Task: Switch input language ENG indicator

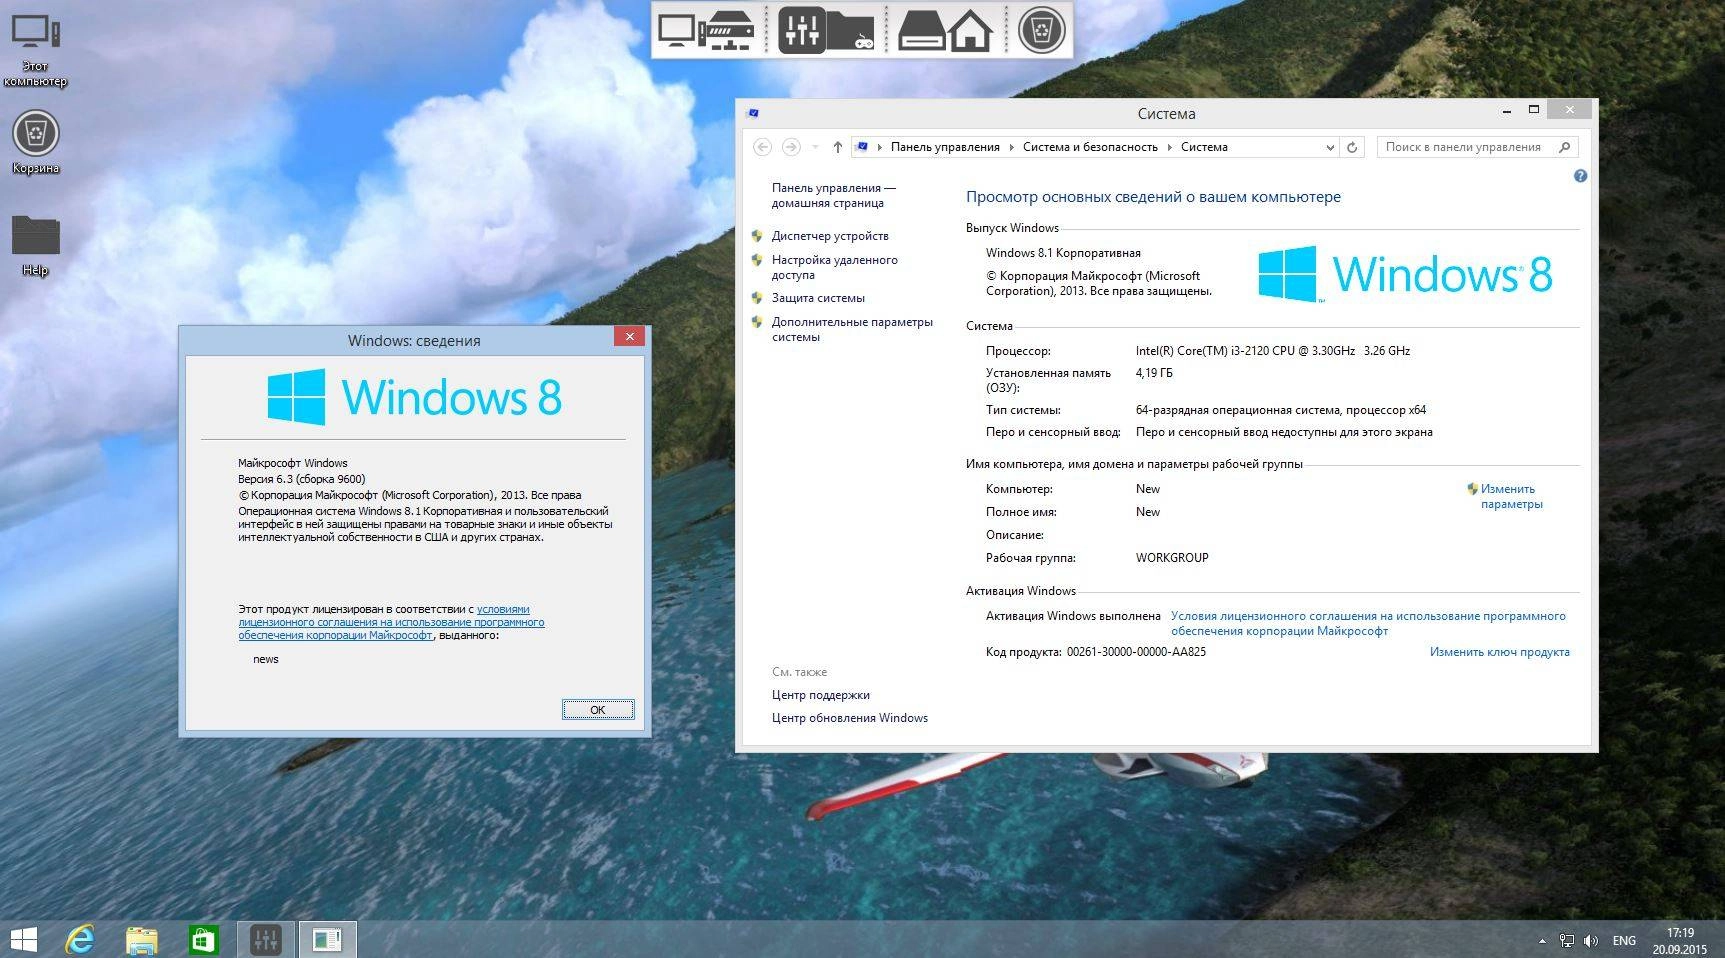Action: click(x=1624, y=941)
